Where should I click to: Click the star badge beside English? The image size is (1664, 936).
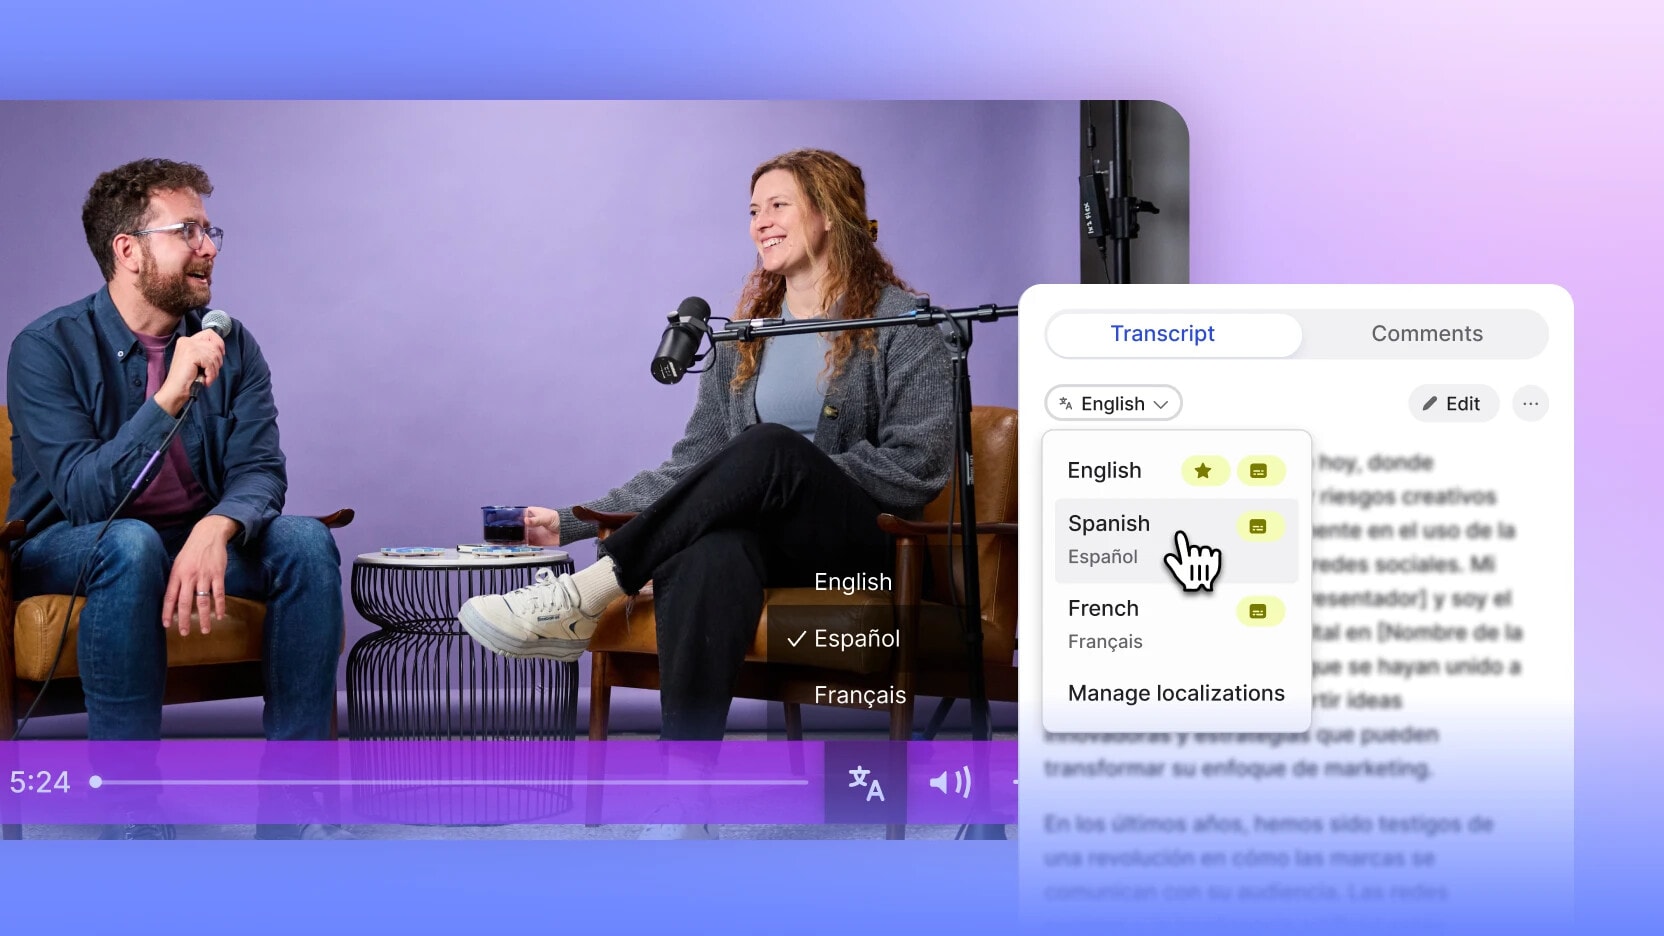click(x=1204, y=471)
